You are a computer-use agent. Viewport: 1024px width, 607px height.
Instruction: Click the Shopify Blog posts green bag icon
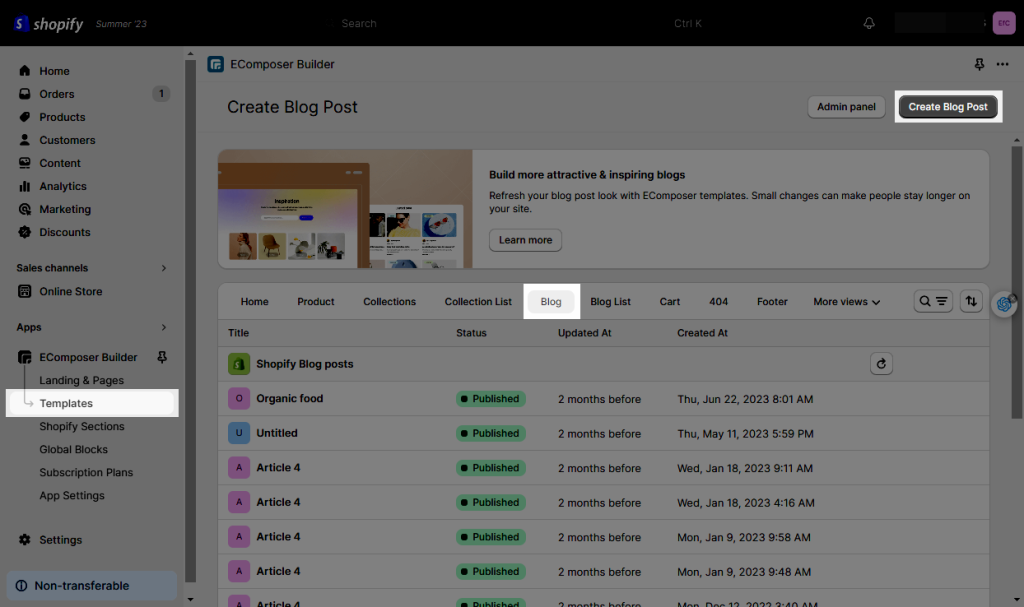coord(239,364)
